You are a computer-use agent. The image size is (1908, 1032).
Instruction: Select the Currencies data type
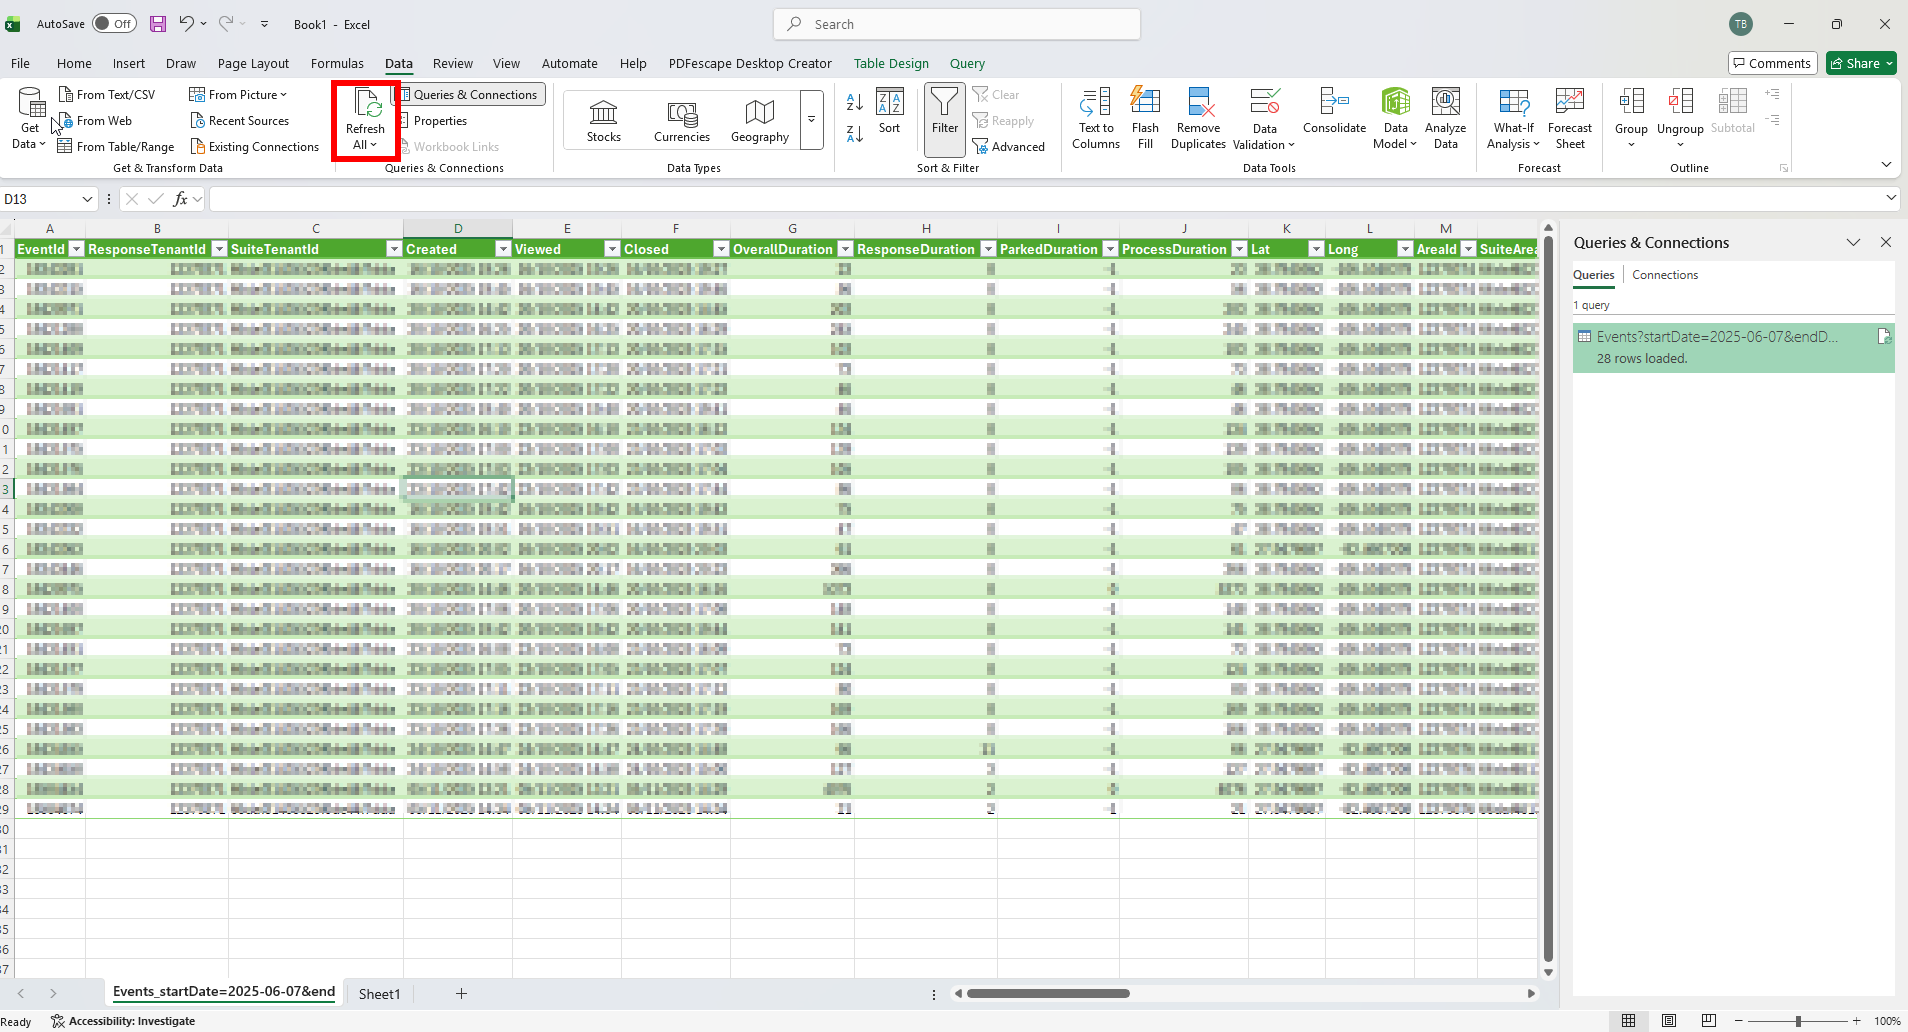(x=682, y=121)
